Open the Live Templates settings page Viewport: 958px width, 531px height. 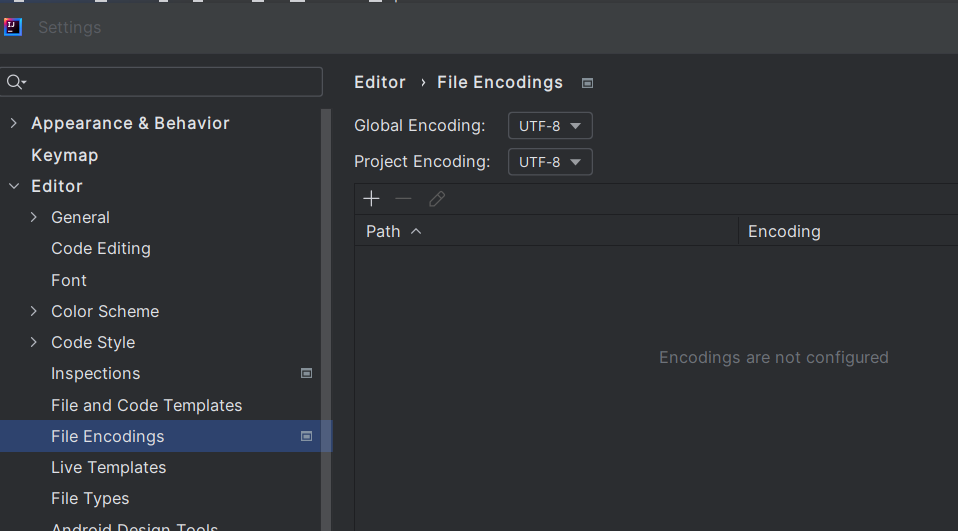pos(108,467)
